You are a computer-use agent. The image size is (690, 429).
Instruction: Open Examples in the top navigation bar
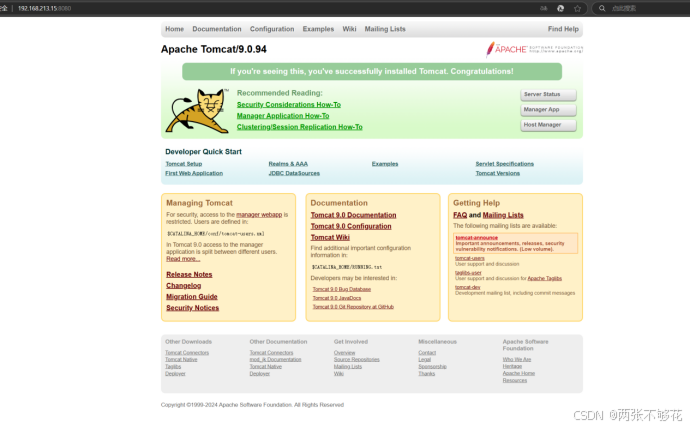click(x=318, y=29)
